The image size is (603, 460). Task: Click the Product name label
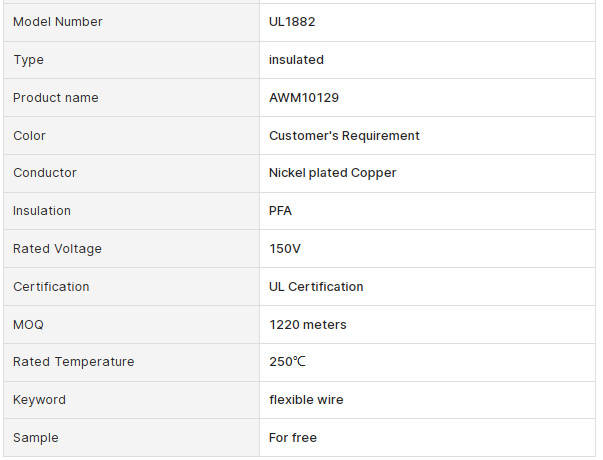pos(56,98)
